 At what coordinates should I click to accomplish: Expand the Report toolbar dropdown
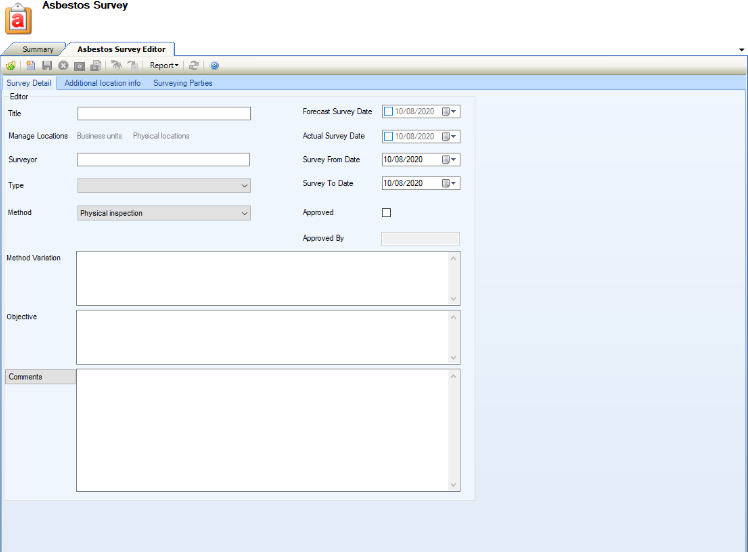click(164, 66)
